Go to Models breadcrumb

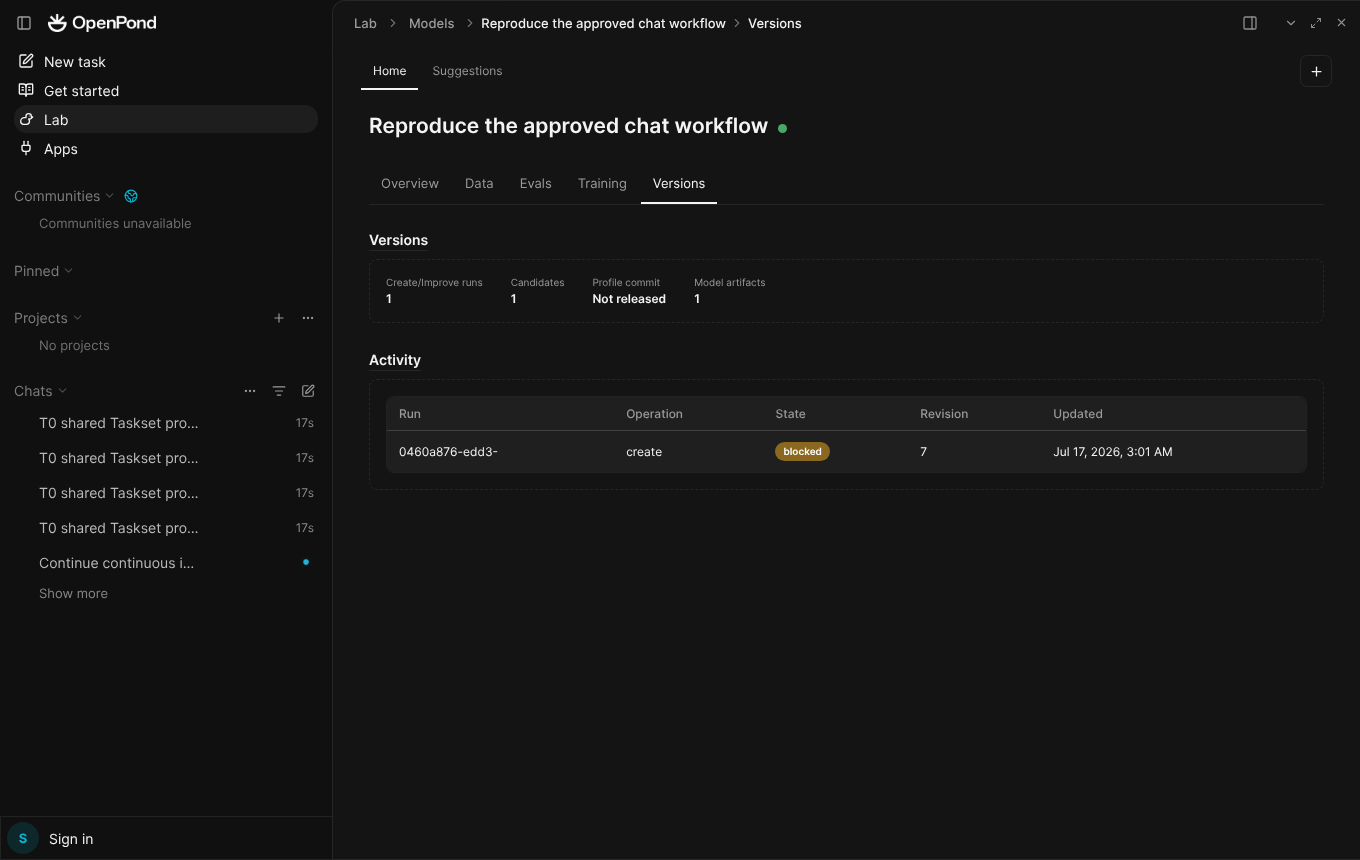pos(432,23)
